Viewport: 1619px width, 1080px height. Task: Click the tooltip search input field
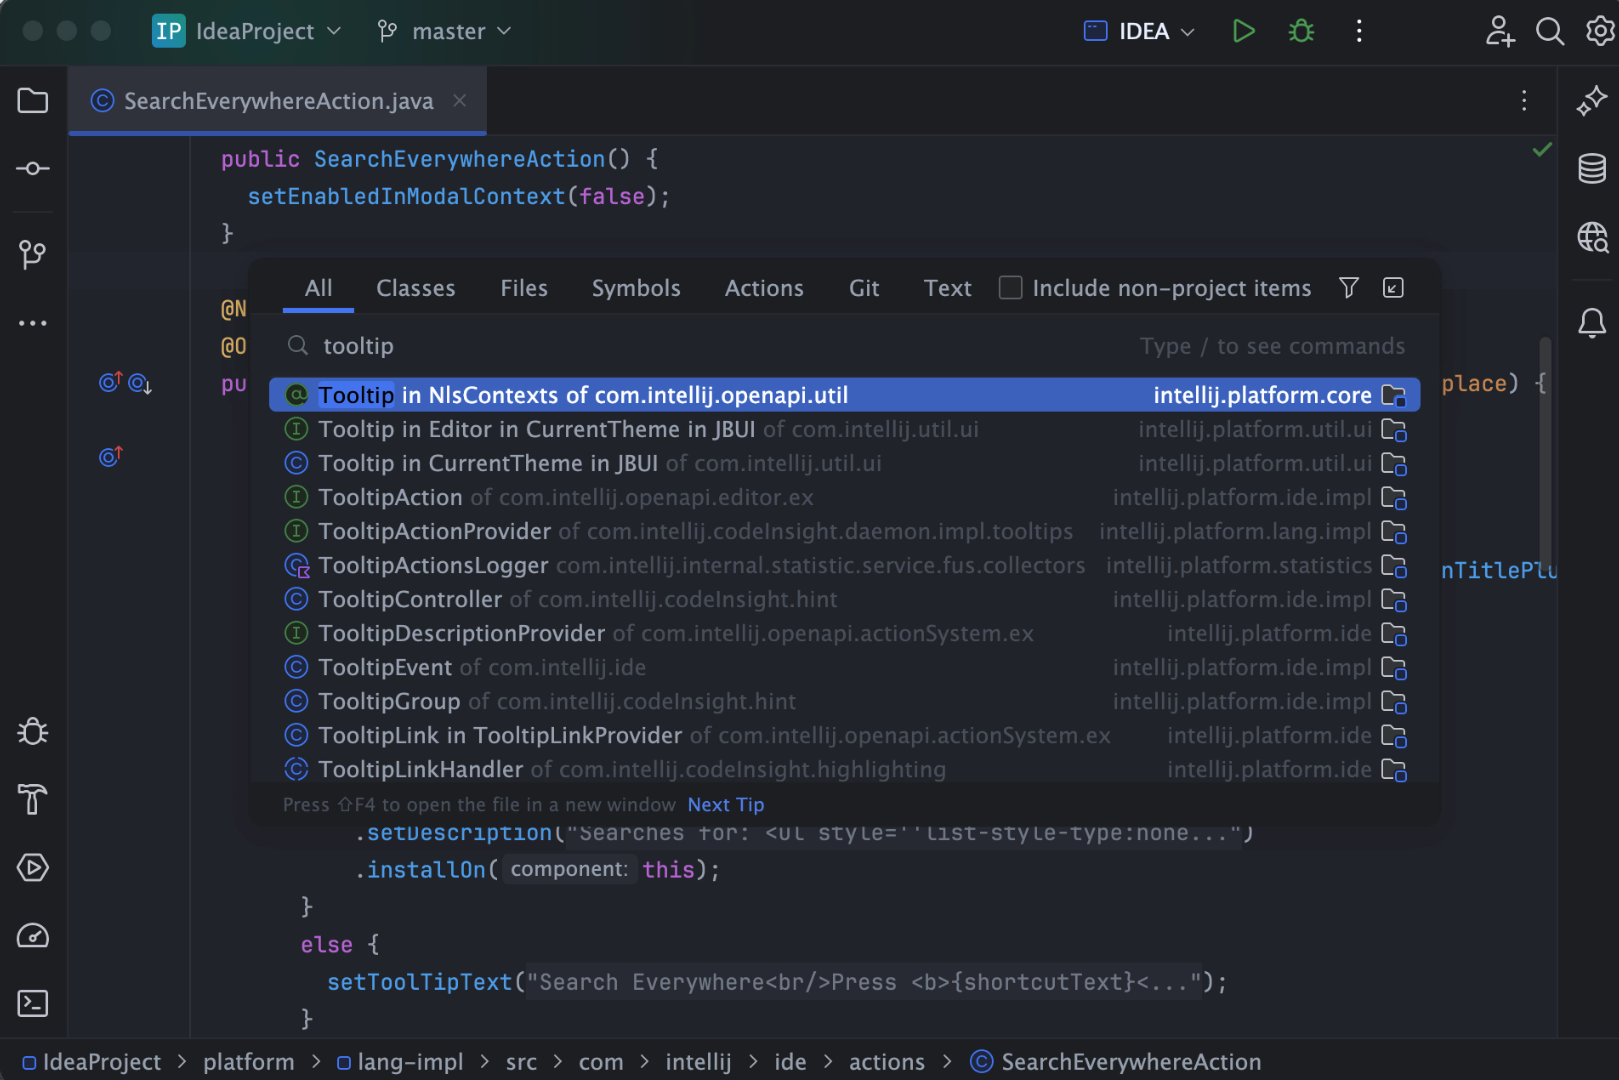tap(700, 346)
